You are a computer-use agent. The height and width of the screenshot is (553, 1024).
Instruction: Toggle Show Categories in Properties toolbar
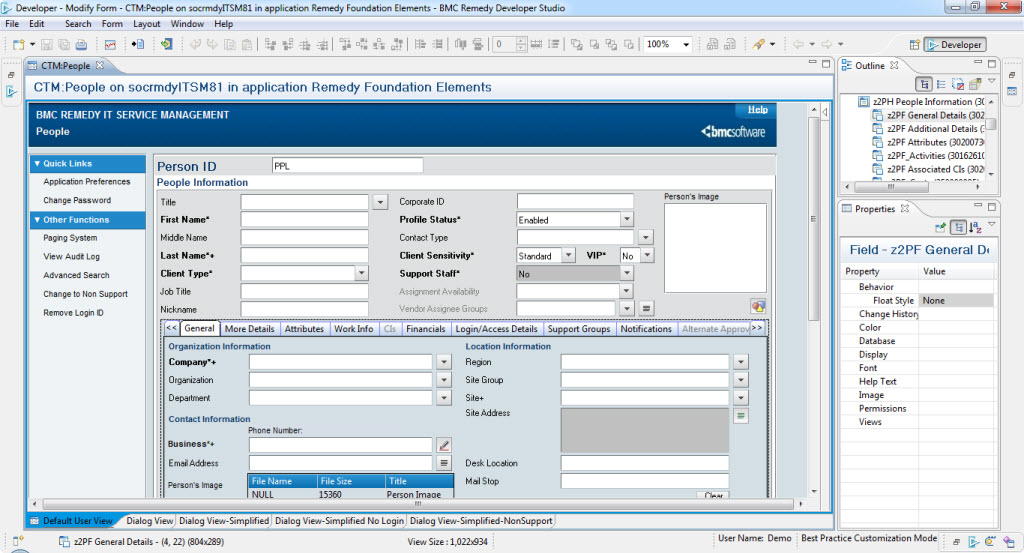click(958, 227)
